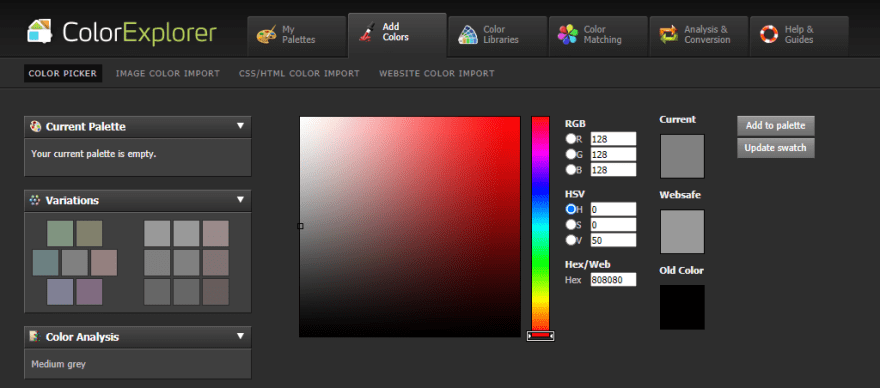Image resolution: width=880 pixels, height=388 pixels.
Task: Collapse the Current Palette panel arrow
Action: point(241,126)
